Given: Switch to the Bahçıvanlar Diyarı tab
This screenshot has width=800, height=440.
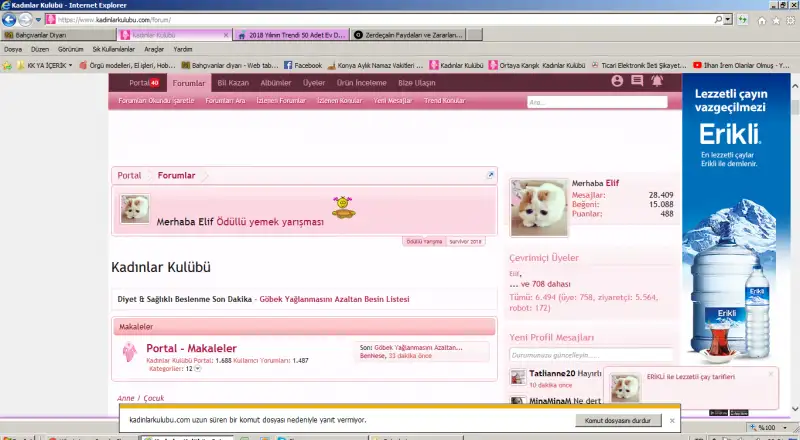Looking at the screenshot, I should point(58,35).
